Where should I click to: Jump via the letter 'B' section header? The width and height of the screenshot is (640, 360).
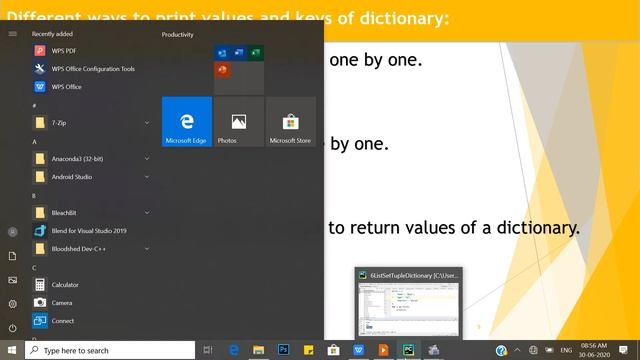click(x=34, y=196)
